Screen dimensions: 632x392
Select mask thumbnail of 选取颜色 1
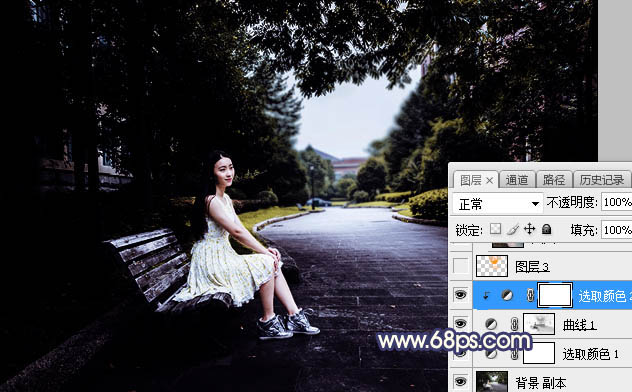point(539,353)
